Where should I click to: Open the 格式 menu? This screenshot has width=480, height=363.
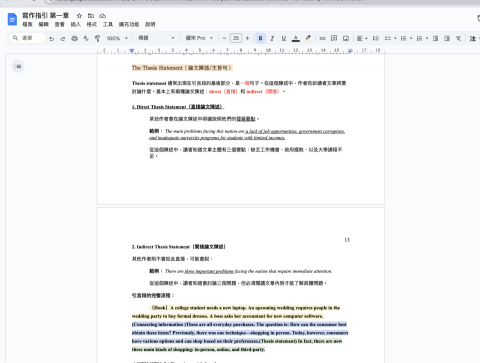[x=92, y=24]
